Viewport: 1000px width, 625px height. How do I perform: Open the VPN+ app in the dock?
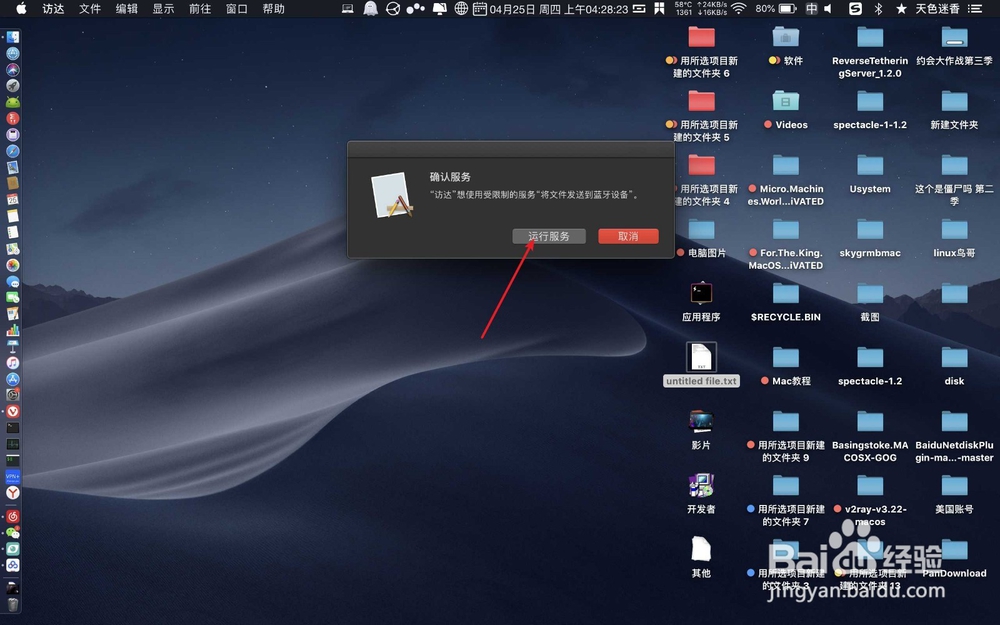pos(13,476)
